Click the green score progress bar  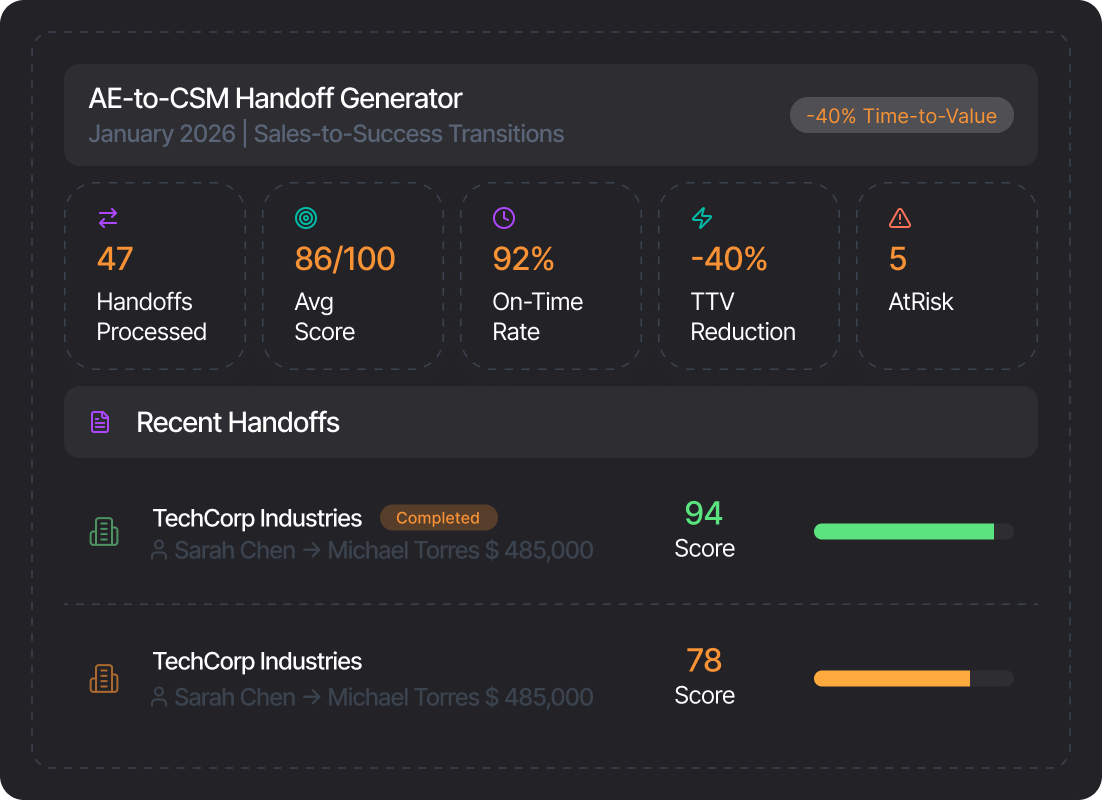(x=914, y=531)
